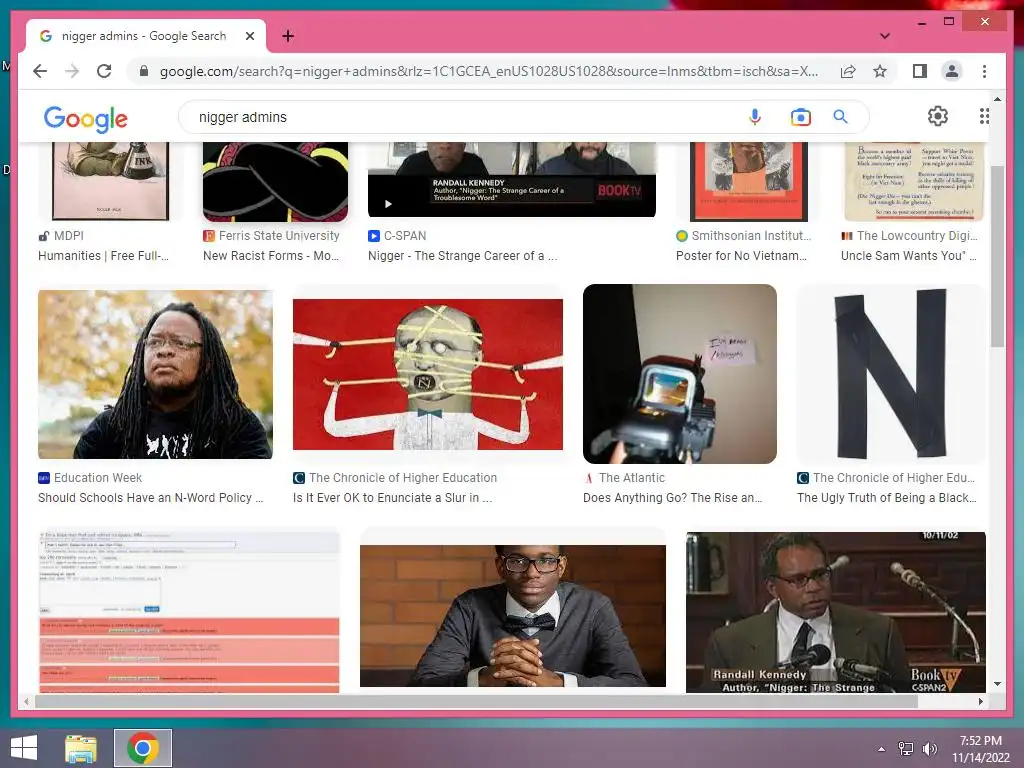1024x768 pixels.
Task: Open Should Schools Have an N-Word Policy link
Action: [x=151, y=498]
